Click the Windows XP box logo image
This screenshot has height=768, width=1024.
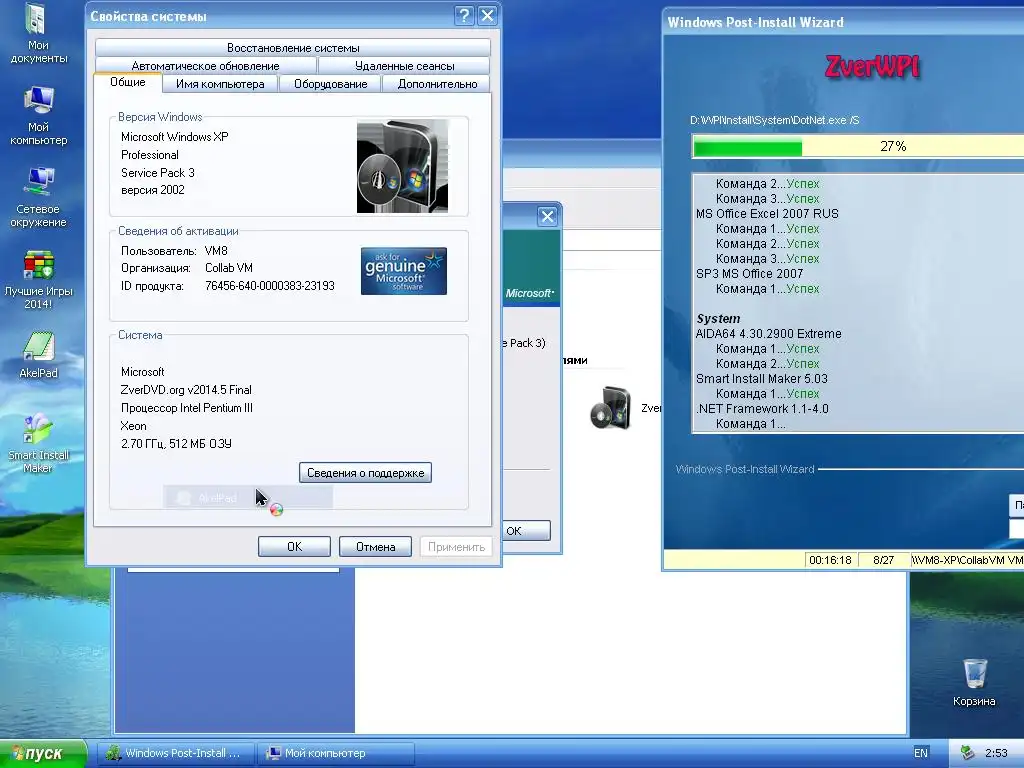402,166
